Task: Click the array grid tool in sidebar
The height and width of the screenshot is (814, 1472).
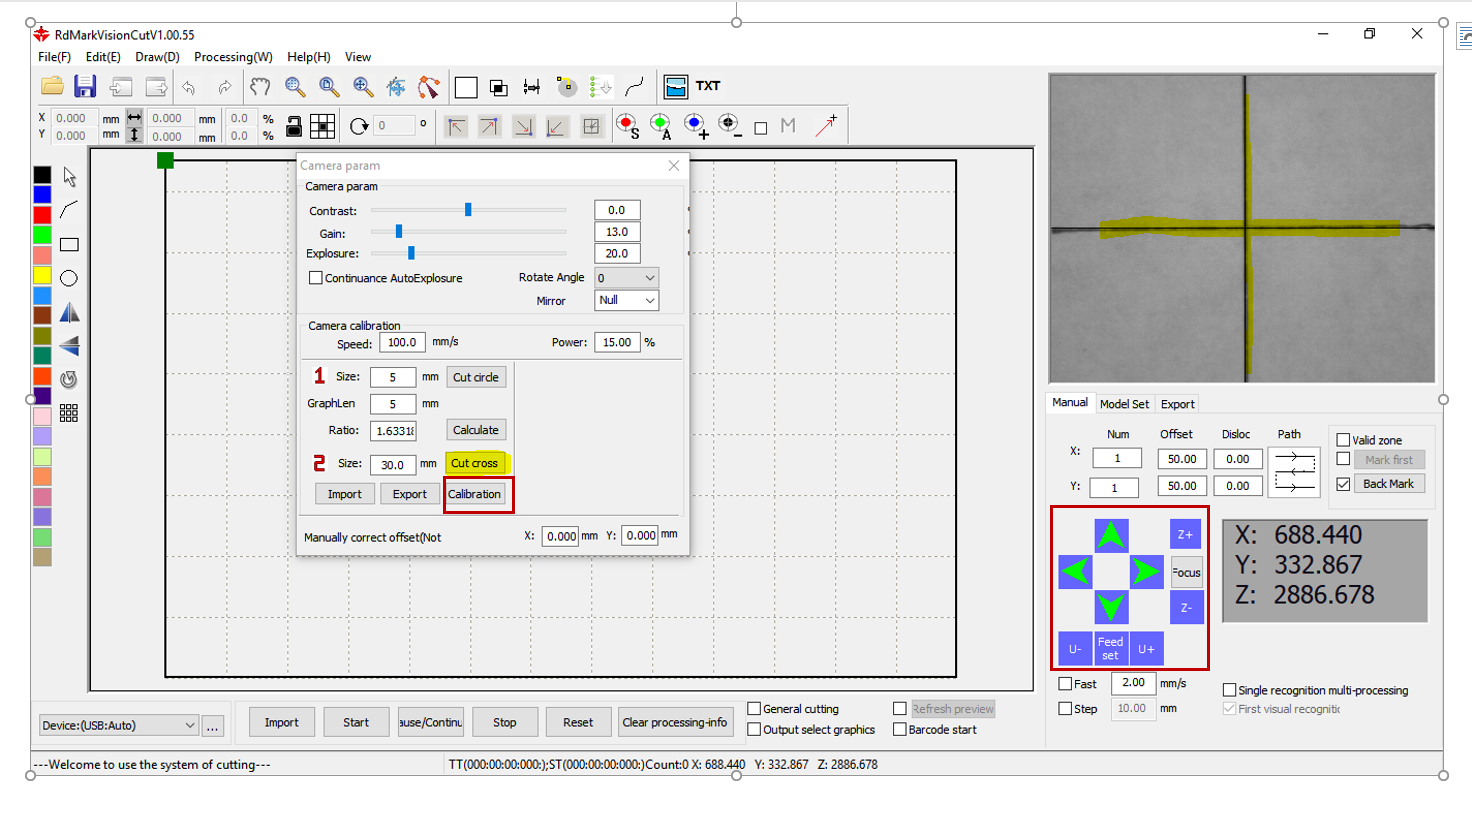Action: pyautogui.click(x=69, y=413)
